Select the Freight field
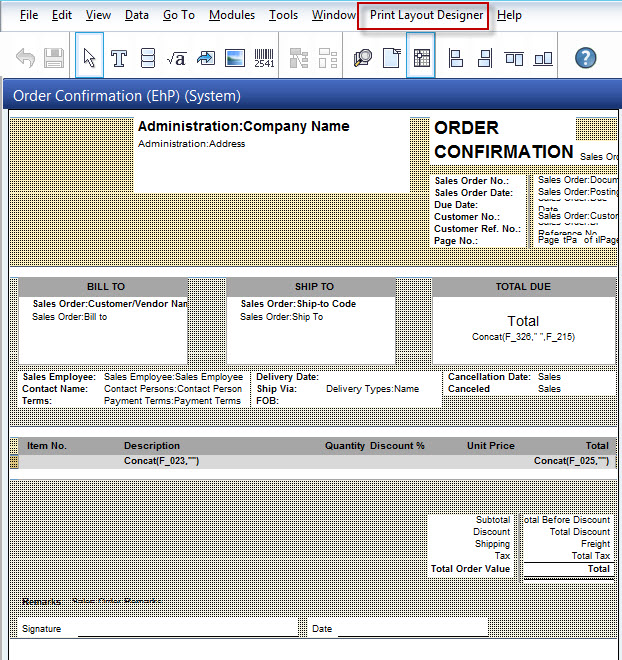 pos(595,544)
